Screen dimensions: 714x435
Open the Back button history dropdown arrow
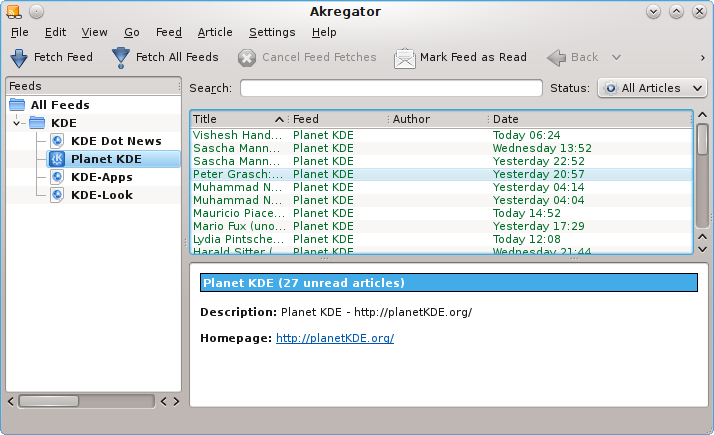pyautogui.click(x=617, y=58)
